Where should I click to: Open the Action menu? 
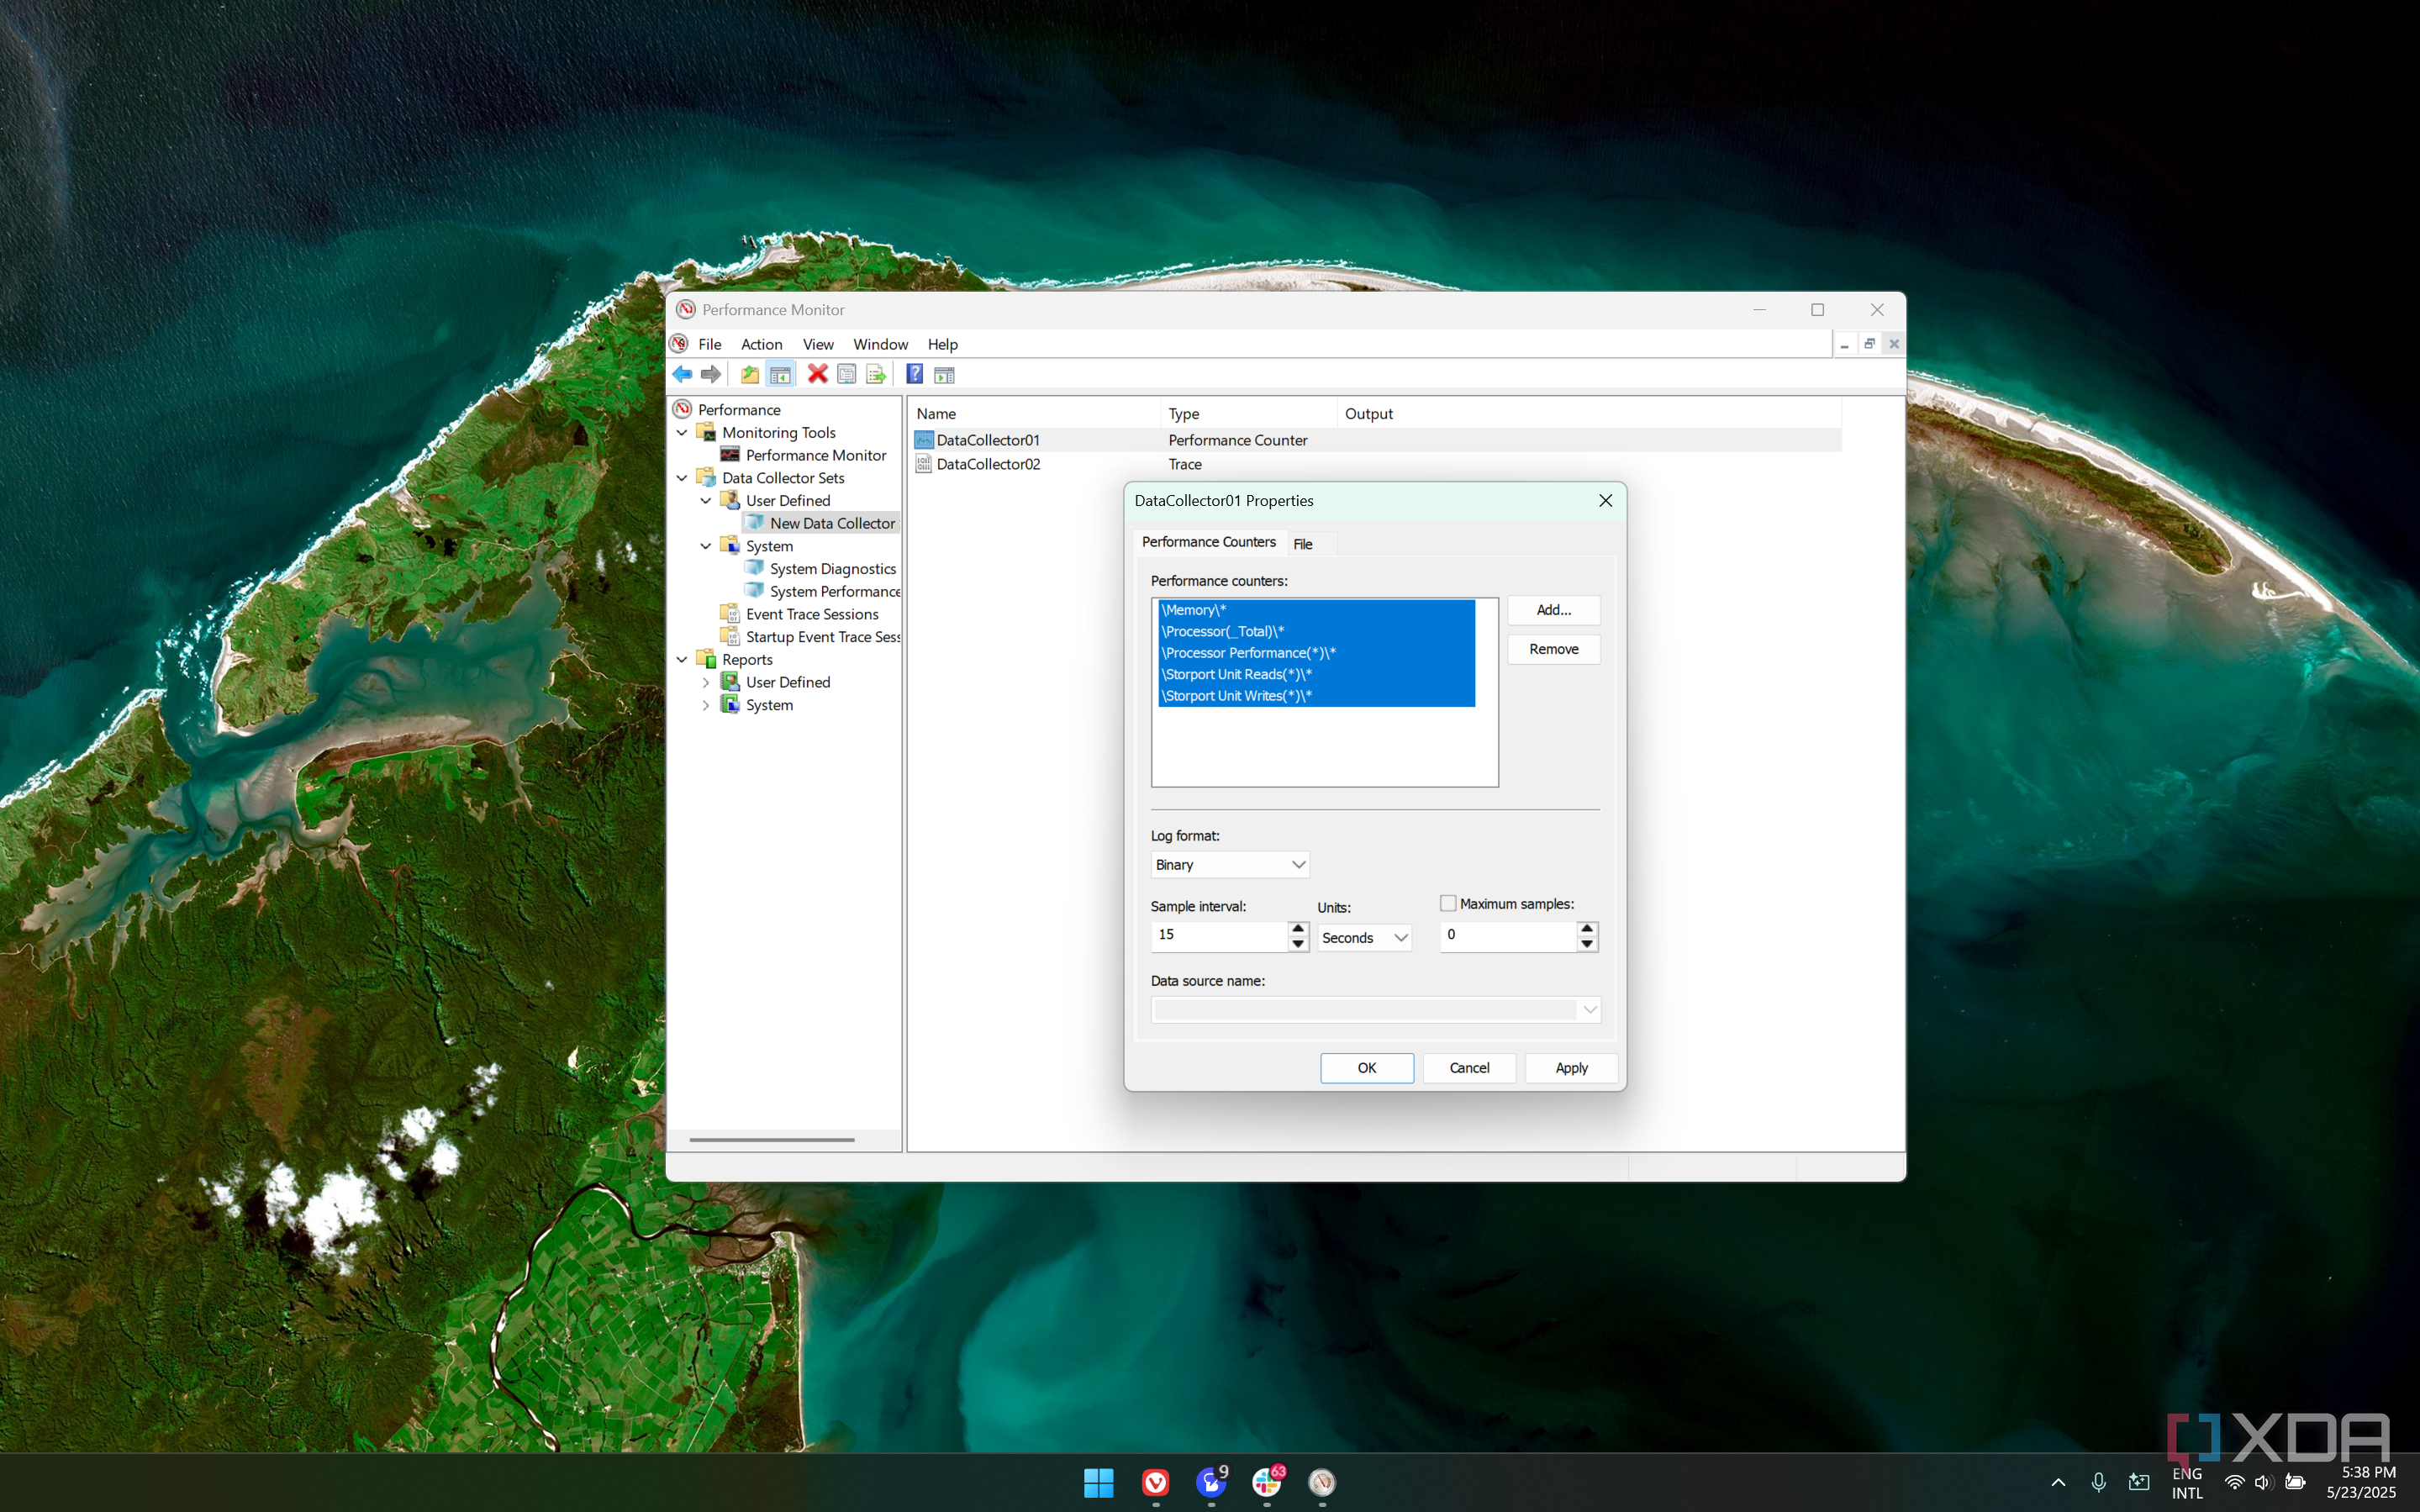(x=761, y=344)
